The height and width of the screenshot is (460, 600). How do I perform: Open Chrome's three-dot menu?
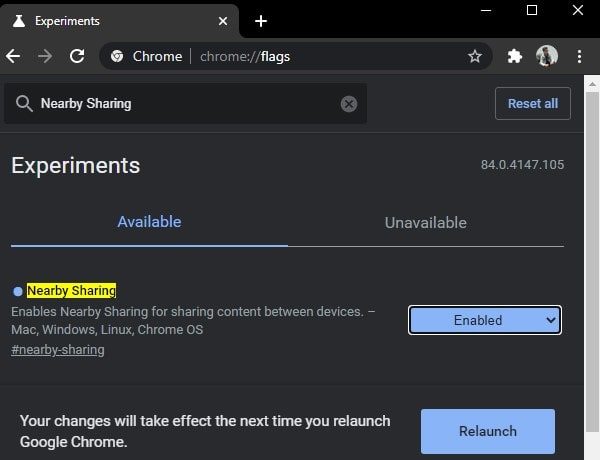pyautogui.click(x=579, y=56)
